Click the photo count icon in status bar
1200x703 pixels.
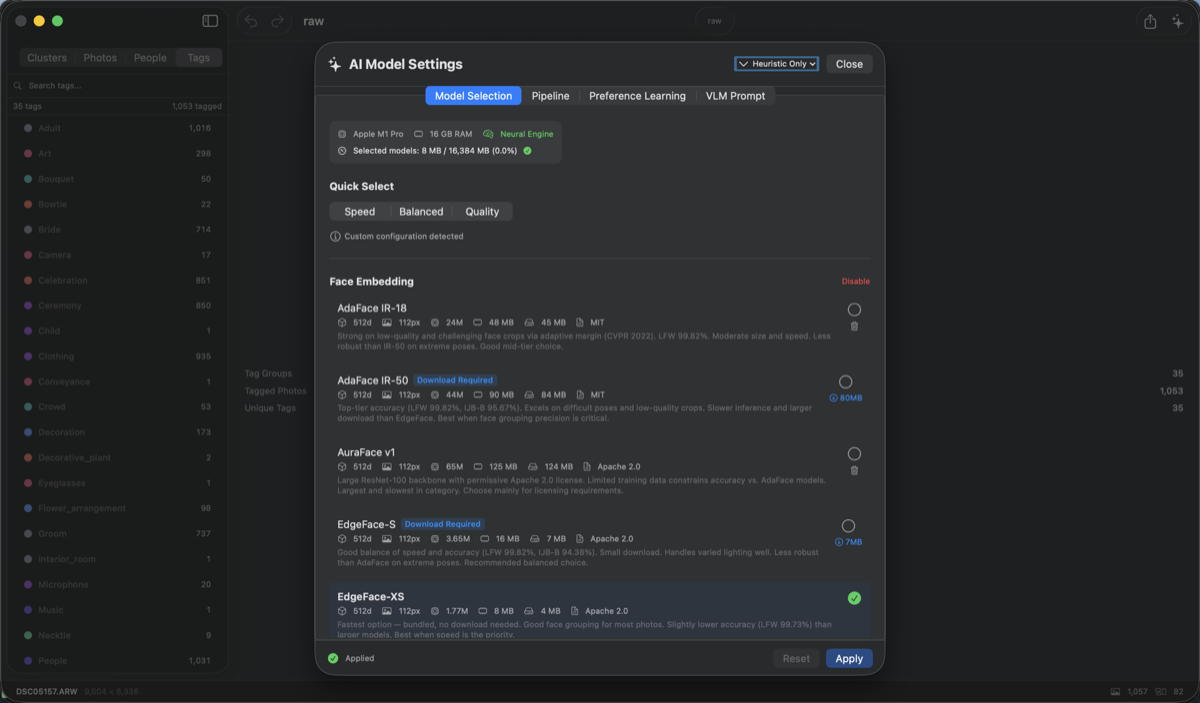(x=1115, y=692)
